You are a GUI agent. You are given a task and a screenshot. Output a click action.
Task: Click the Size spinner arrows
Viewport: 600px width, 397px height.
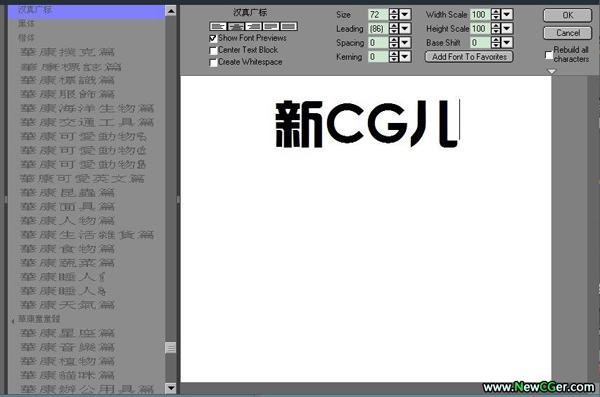pos(394,15)
